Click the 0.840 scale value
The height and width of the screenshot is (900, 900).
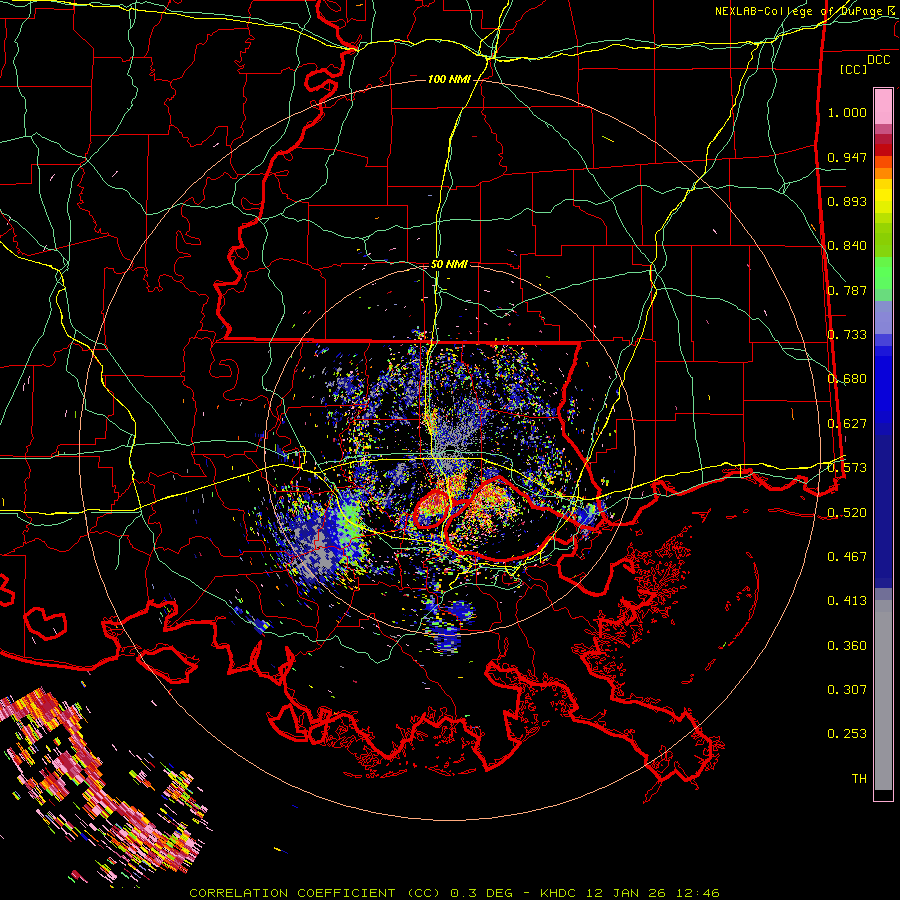pyautogui.click(x=847, y=246)
